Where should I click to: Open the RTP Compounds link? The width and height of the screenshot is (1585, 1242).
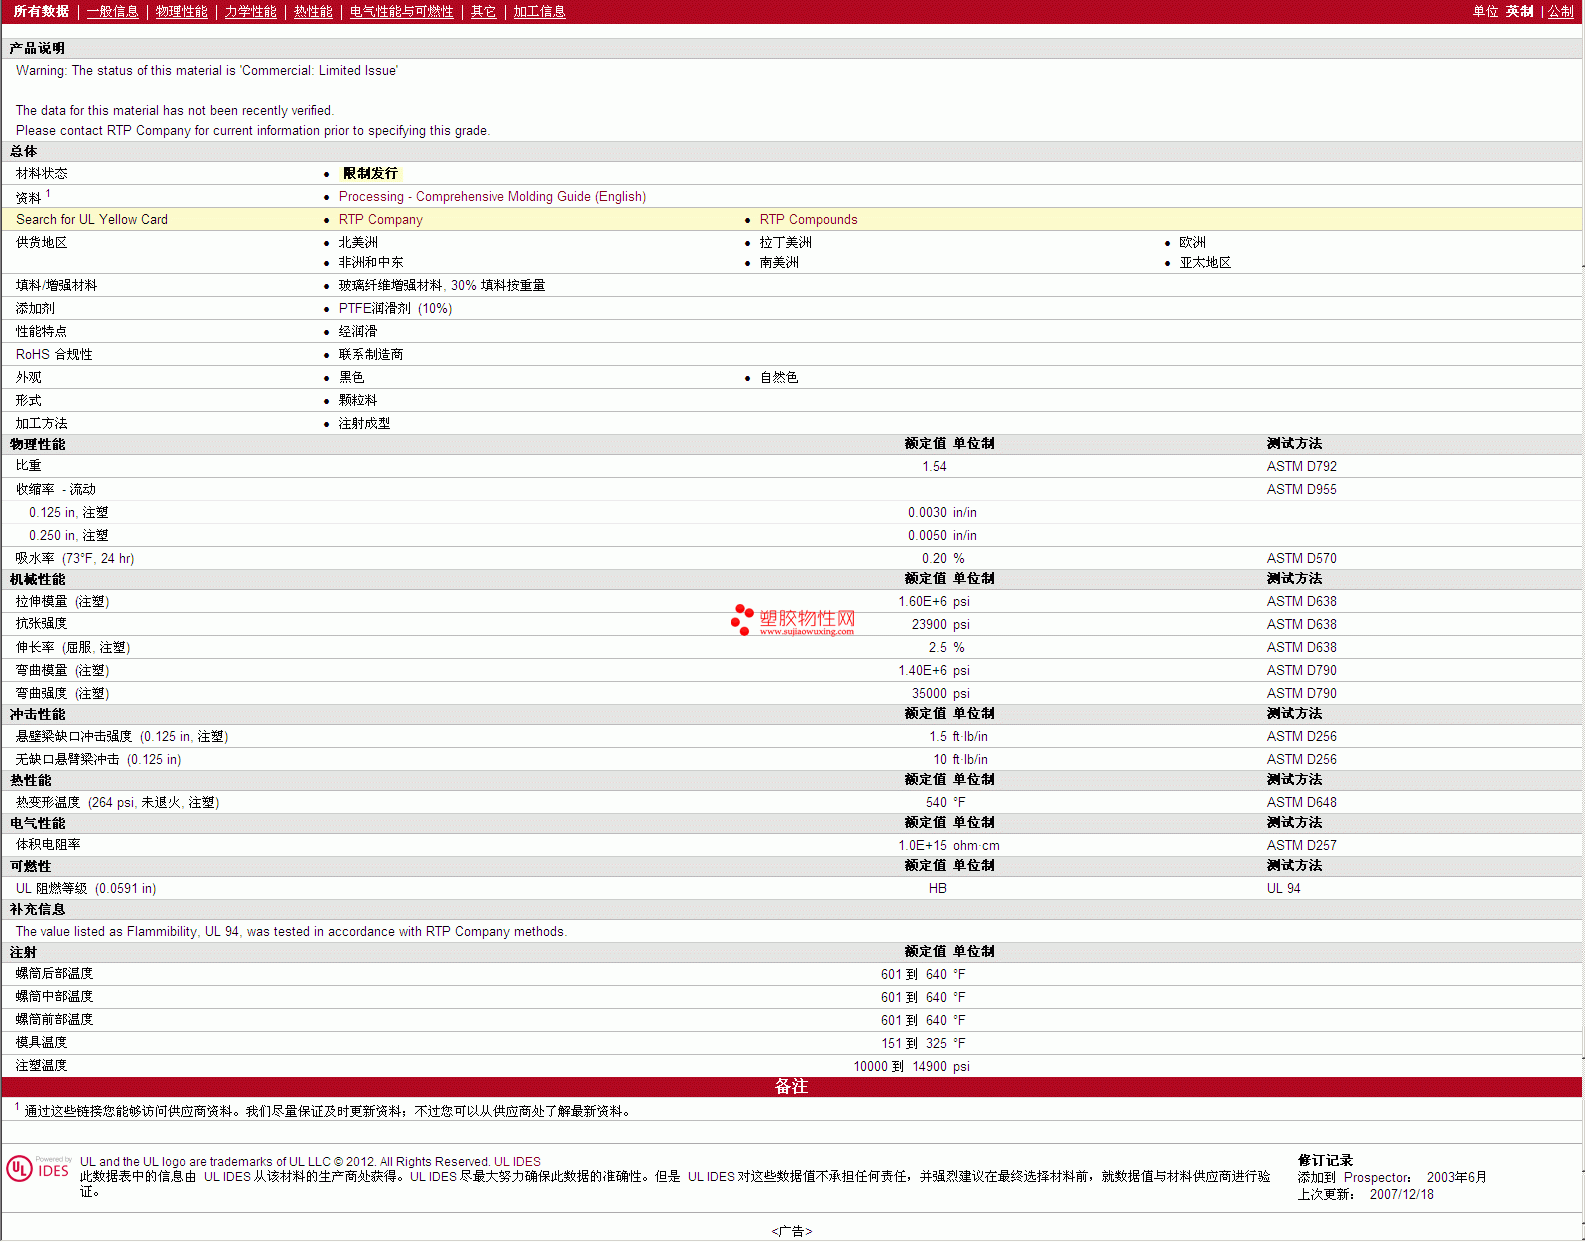tap(808, 220)
